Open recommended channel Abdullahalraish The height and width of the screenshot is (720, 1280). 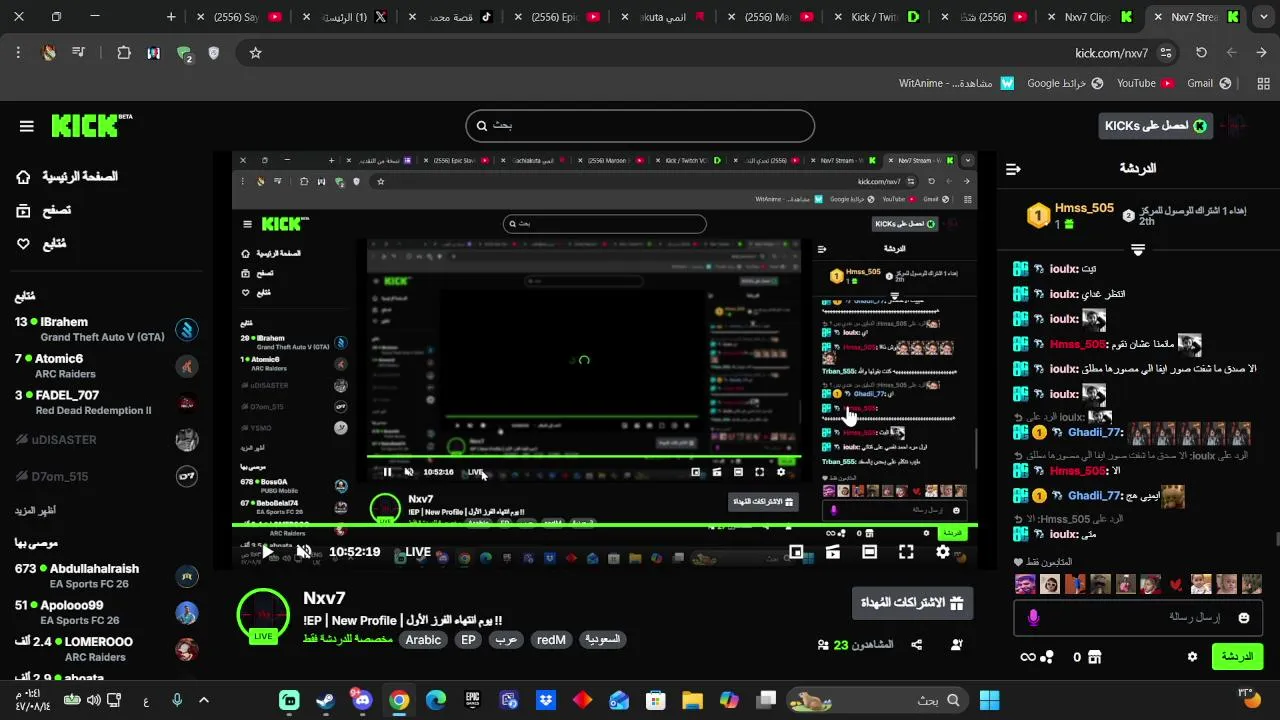(x=106, y=575)
